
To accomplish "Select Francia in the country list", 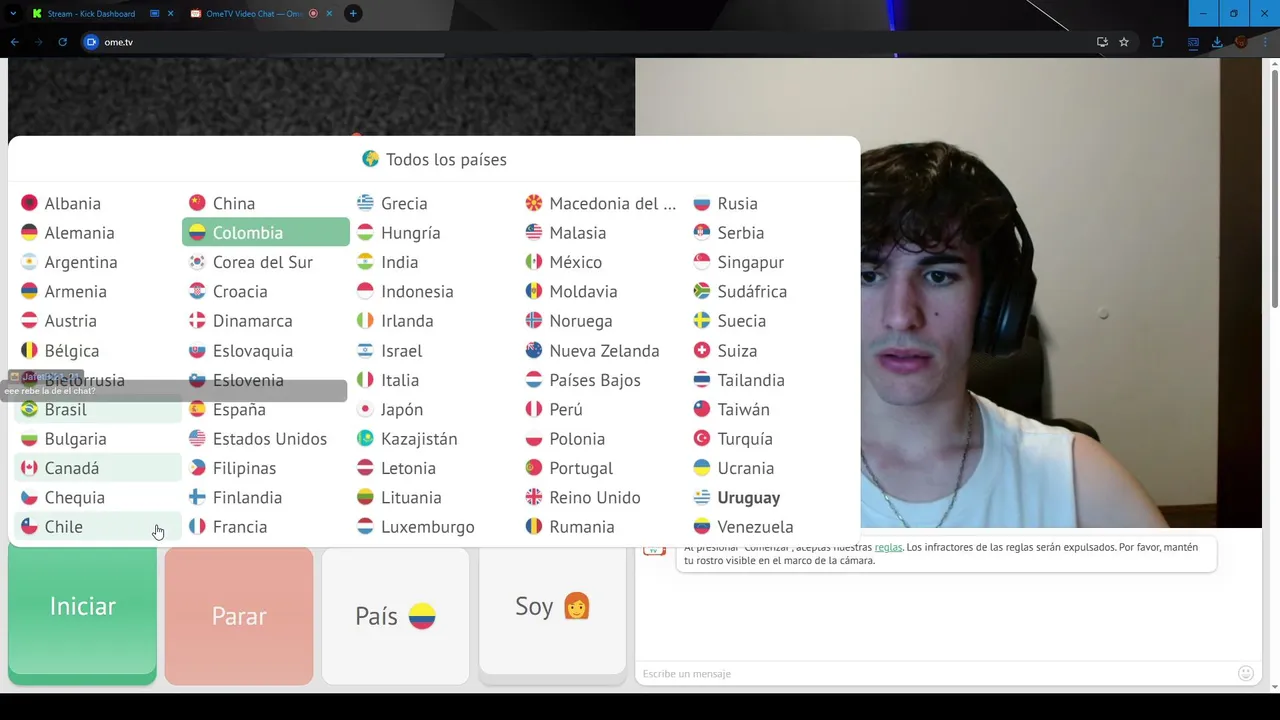I will [x=265, y=526].
